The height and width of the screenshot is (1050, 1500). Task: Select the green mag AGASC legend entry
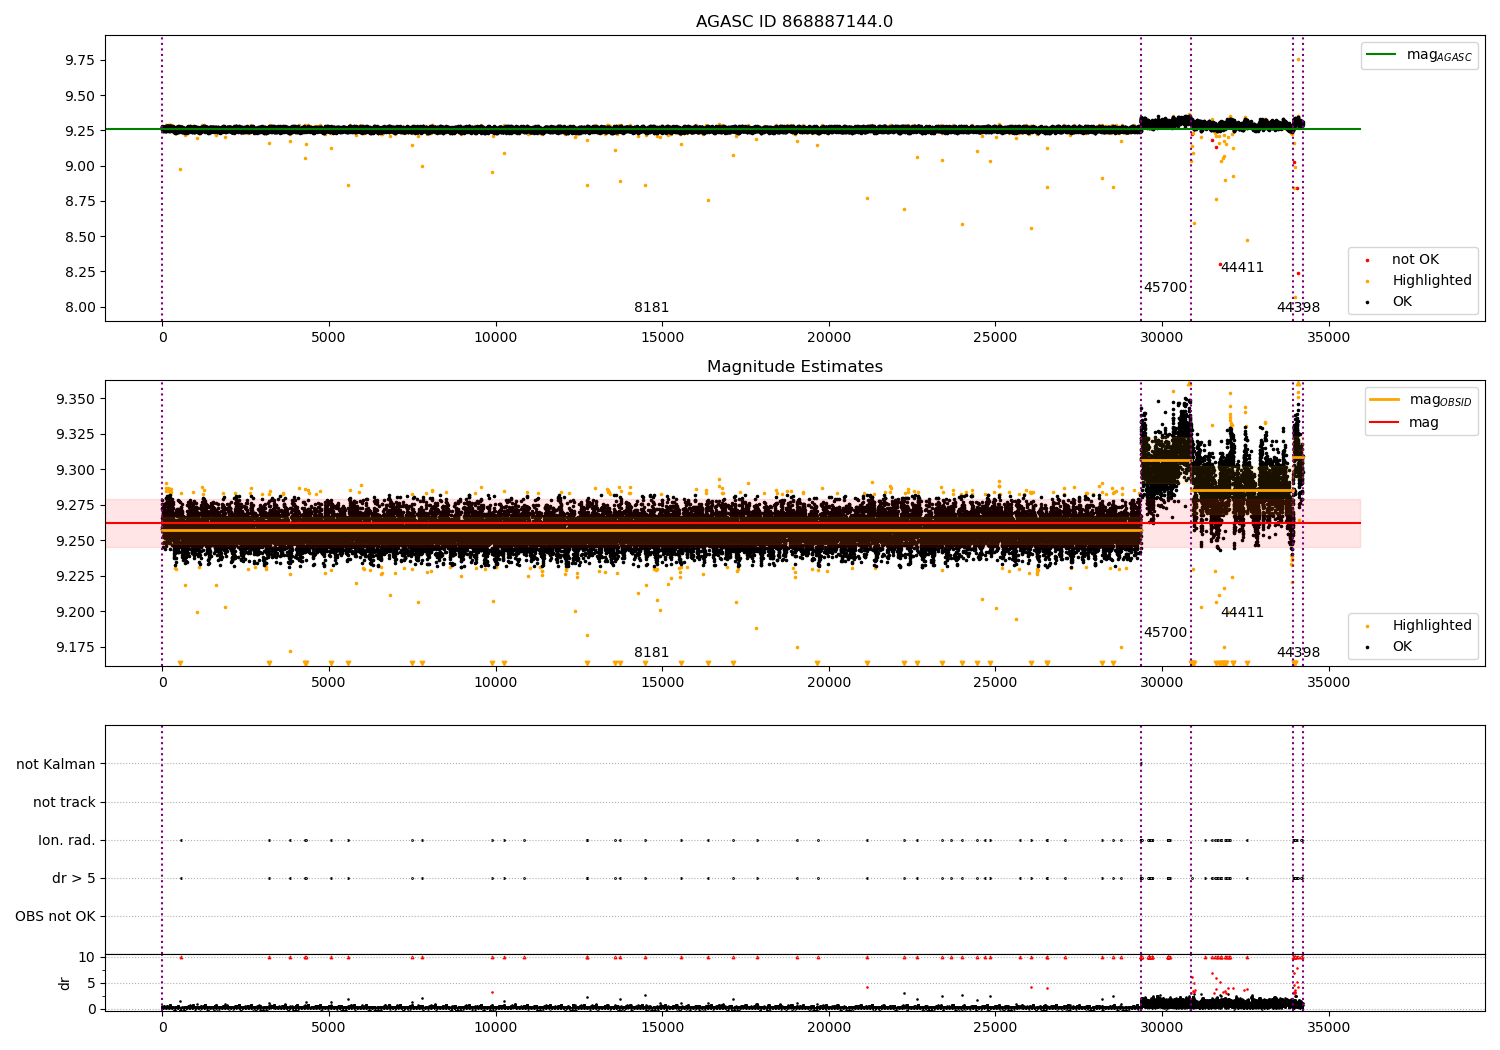tap(1419, 55)
